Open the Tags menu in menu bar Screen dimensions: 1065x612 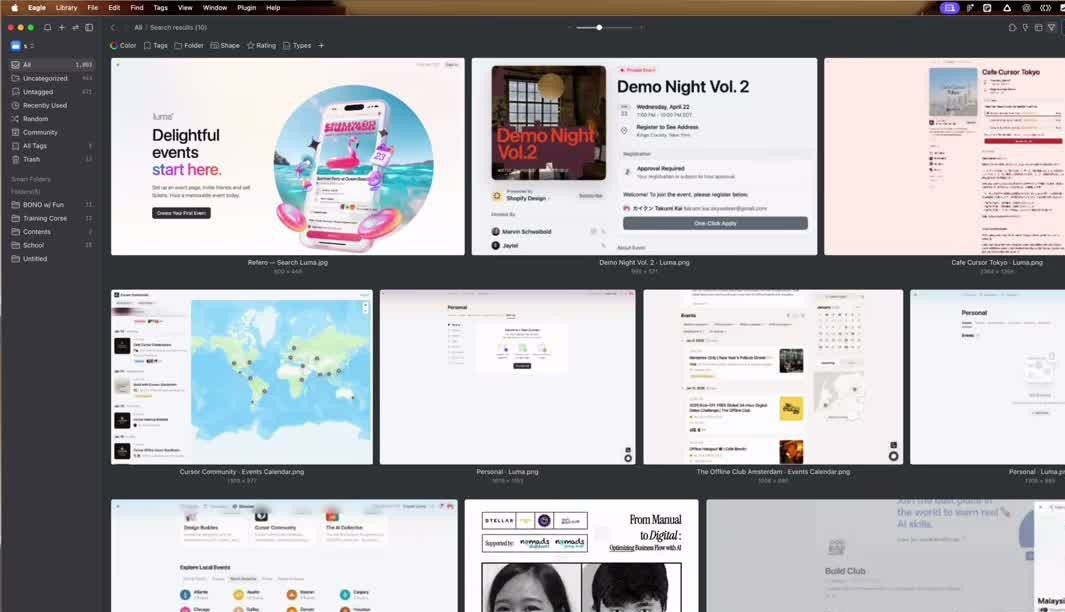(160, 7)
